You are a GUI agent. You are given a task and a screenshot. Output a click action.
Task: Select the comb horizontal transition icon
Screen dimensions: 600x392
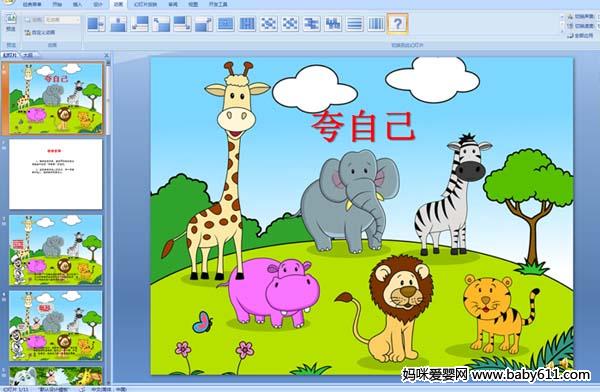click(x=311, y=24)
